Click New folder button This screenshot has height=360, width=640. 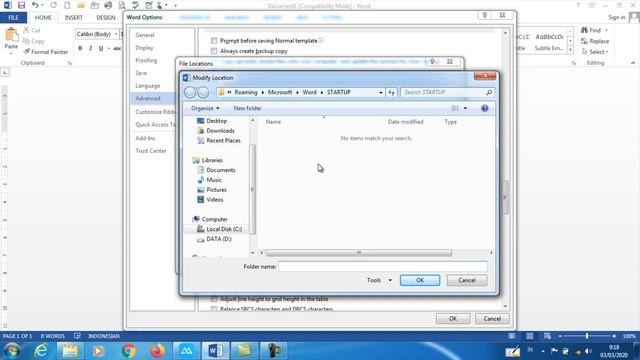(x=247, y=108)
